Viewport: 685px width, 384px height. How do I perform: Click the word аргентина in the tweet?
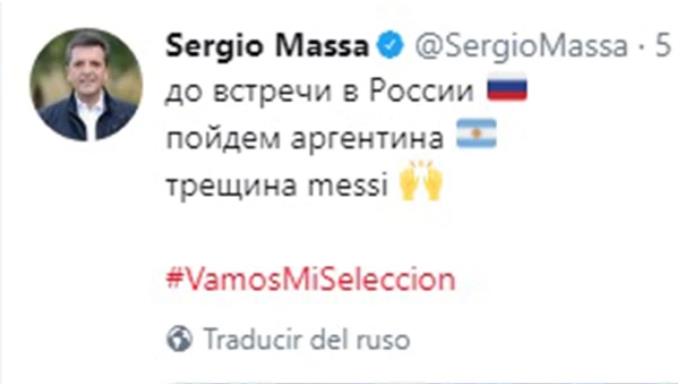(367, 140)
